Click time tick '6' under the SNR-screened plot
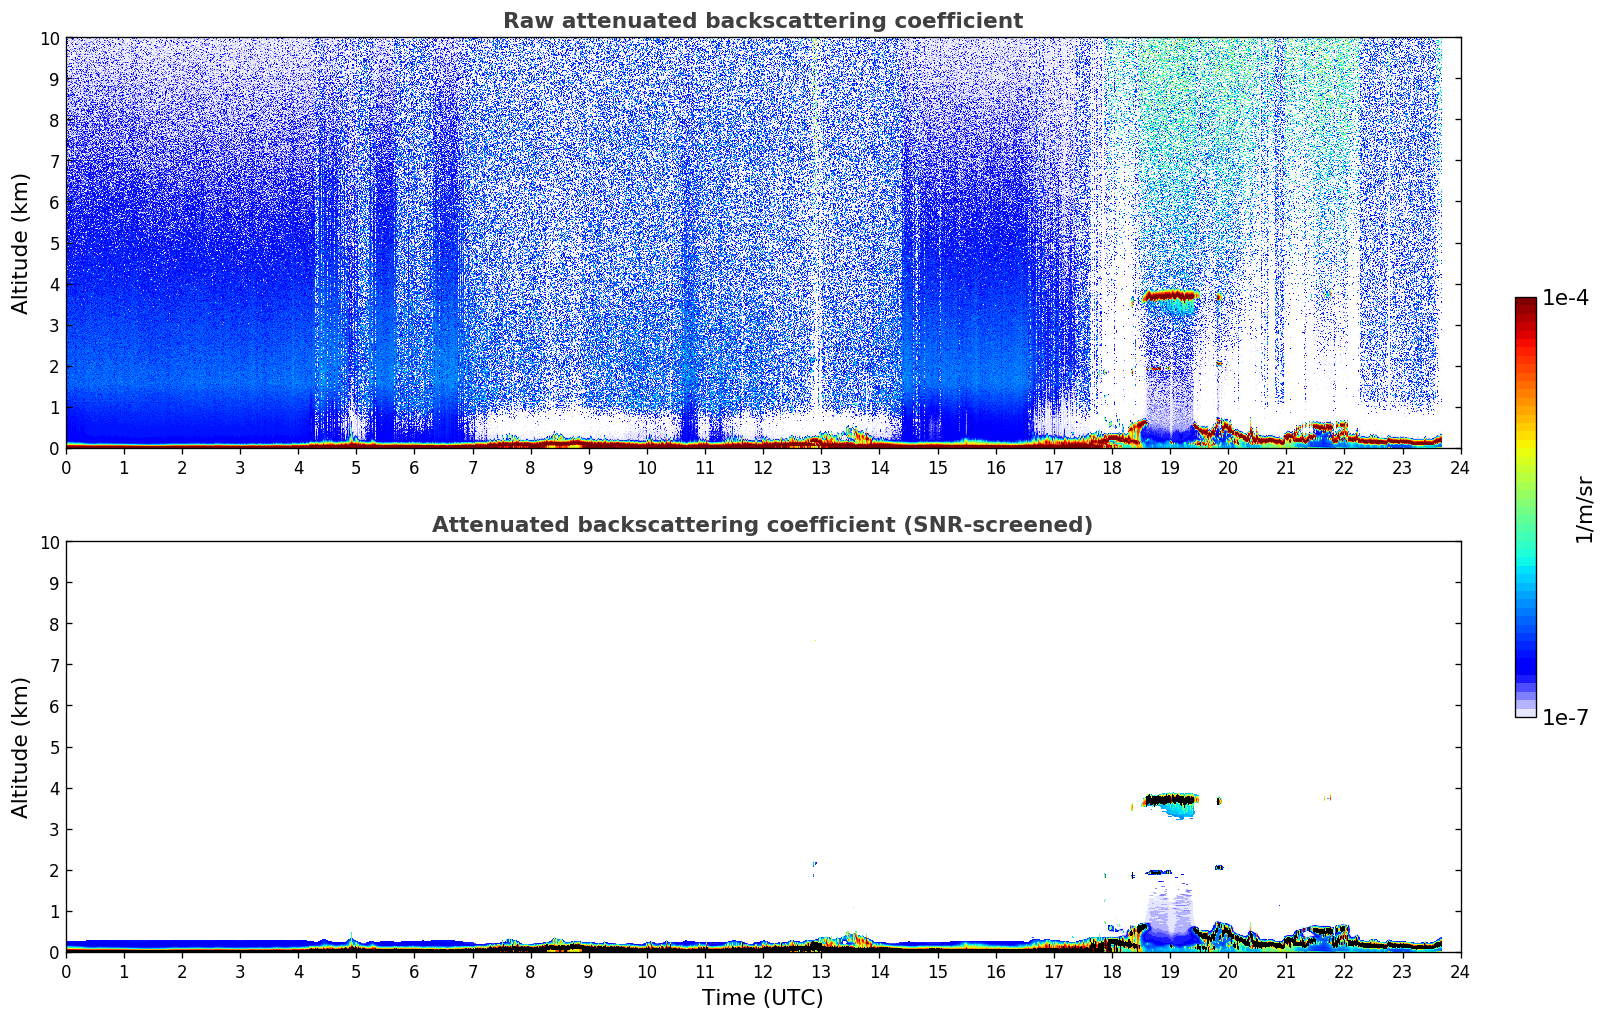This screenshot has width=1606, height=1020. pos(415,971)
